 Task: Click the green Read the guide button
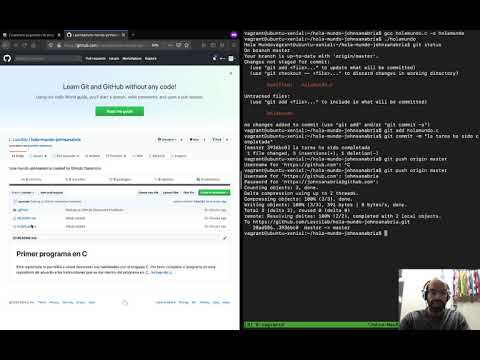pos(120,111)
